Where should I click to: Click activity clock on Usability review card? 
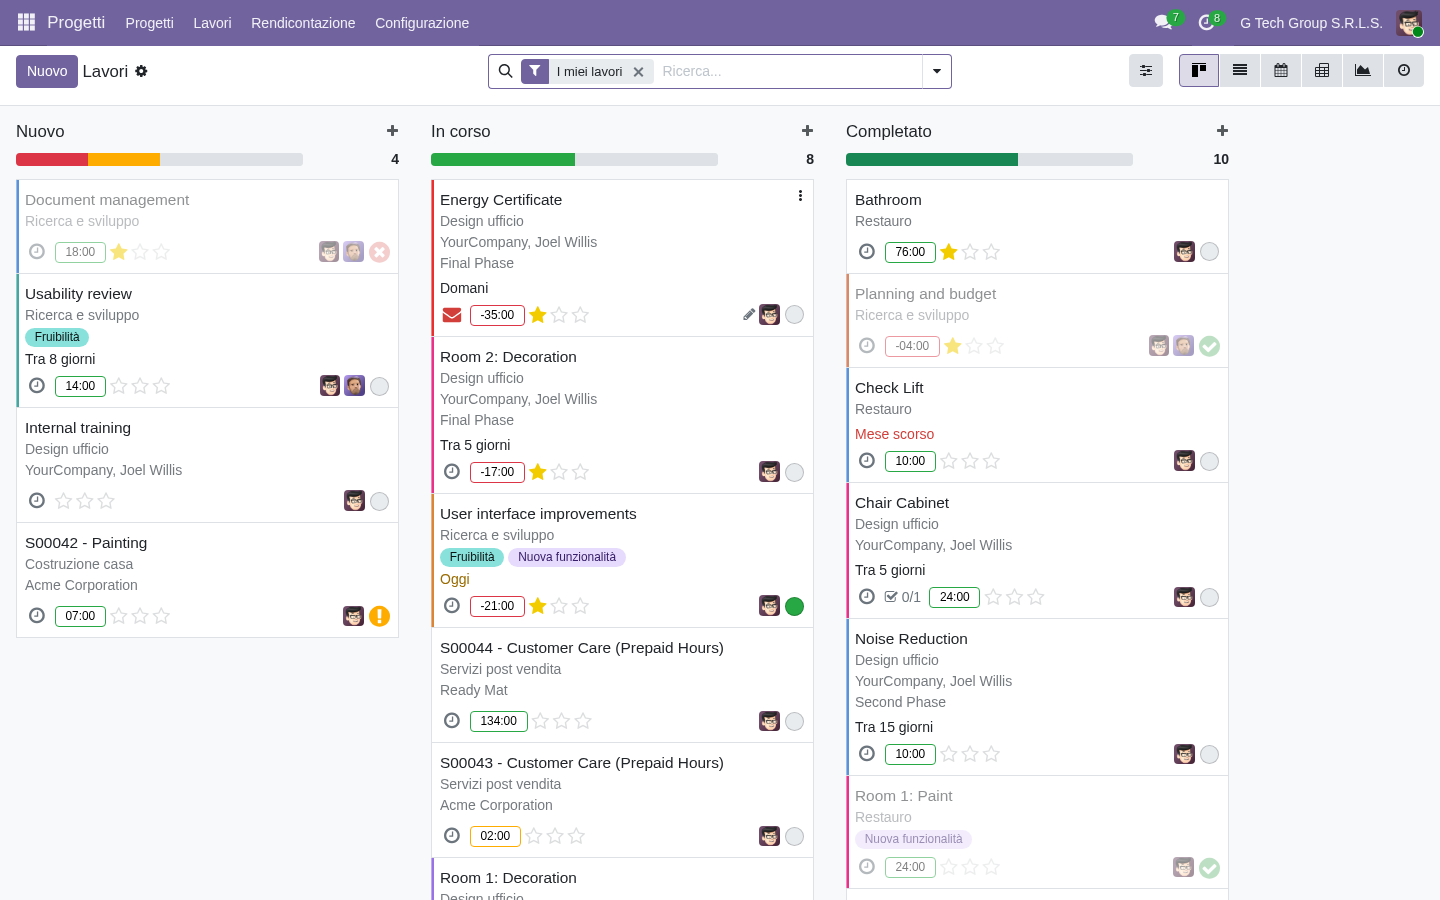click(x=37, y=386)
